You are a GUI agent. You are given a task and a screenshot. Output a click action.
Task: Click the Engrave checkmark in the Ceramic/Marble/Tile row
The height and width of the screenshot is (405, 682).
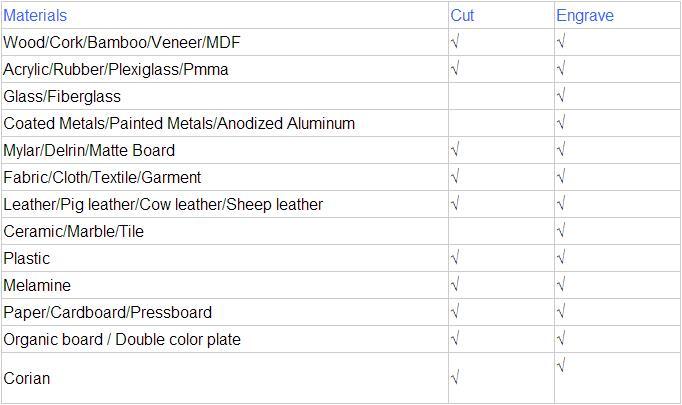(x=561, y=231)
